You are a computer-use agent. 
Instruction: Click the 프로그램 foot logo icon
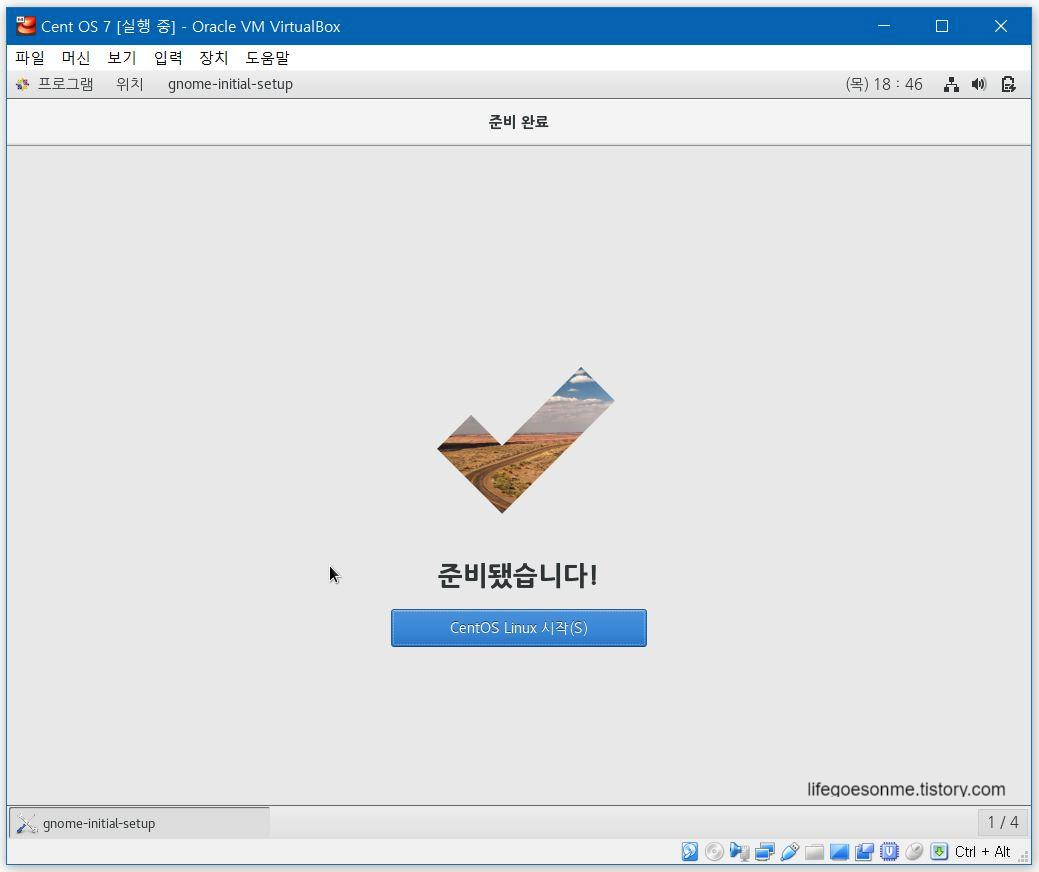23,84
